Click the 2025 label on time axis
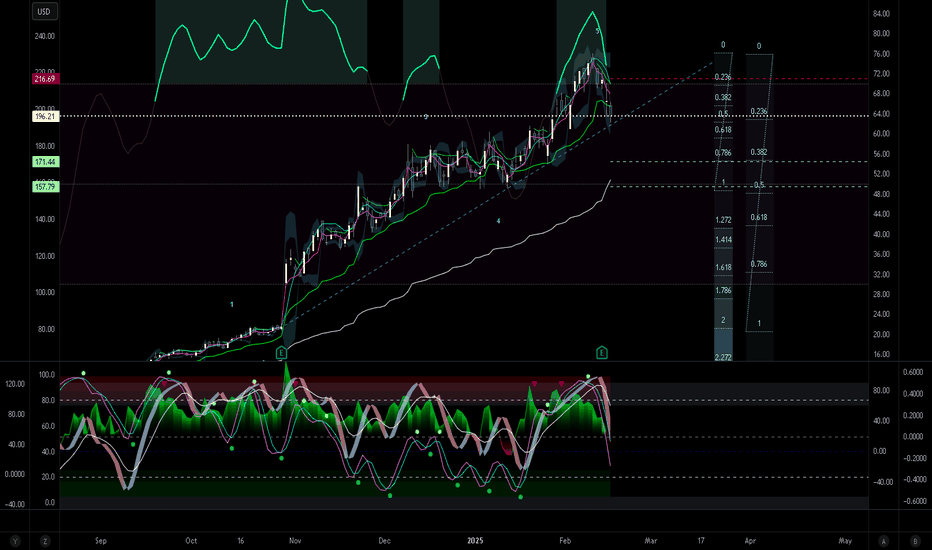Screen dimensions: 932x550 475,540
